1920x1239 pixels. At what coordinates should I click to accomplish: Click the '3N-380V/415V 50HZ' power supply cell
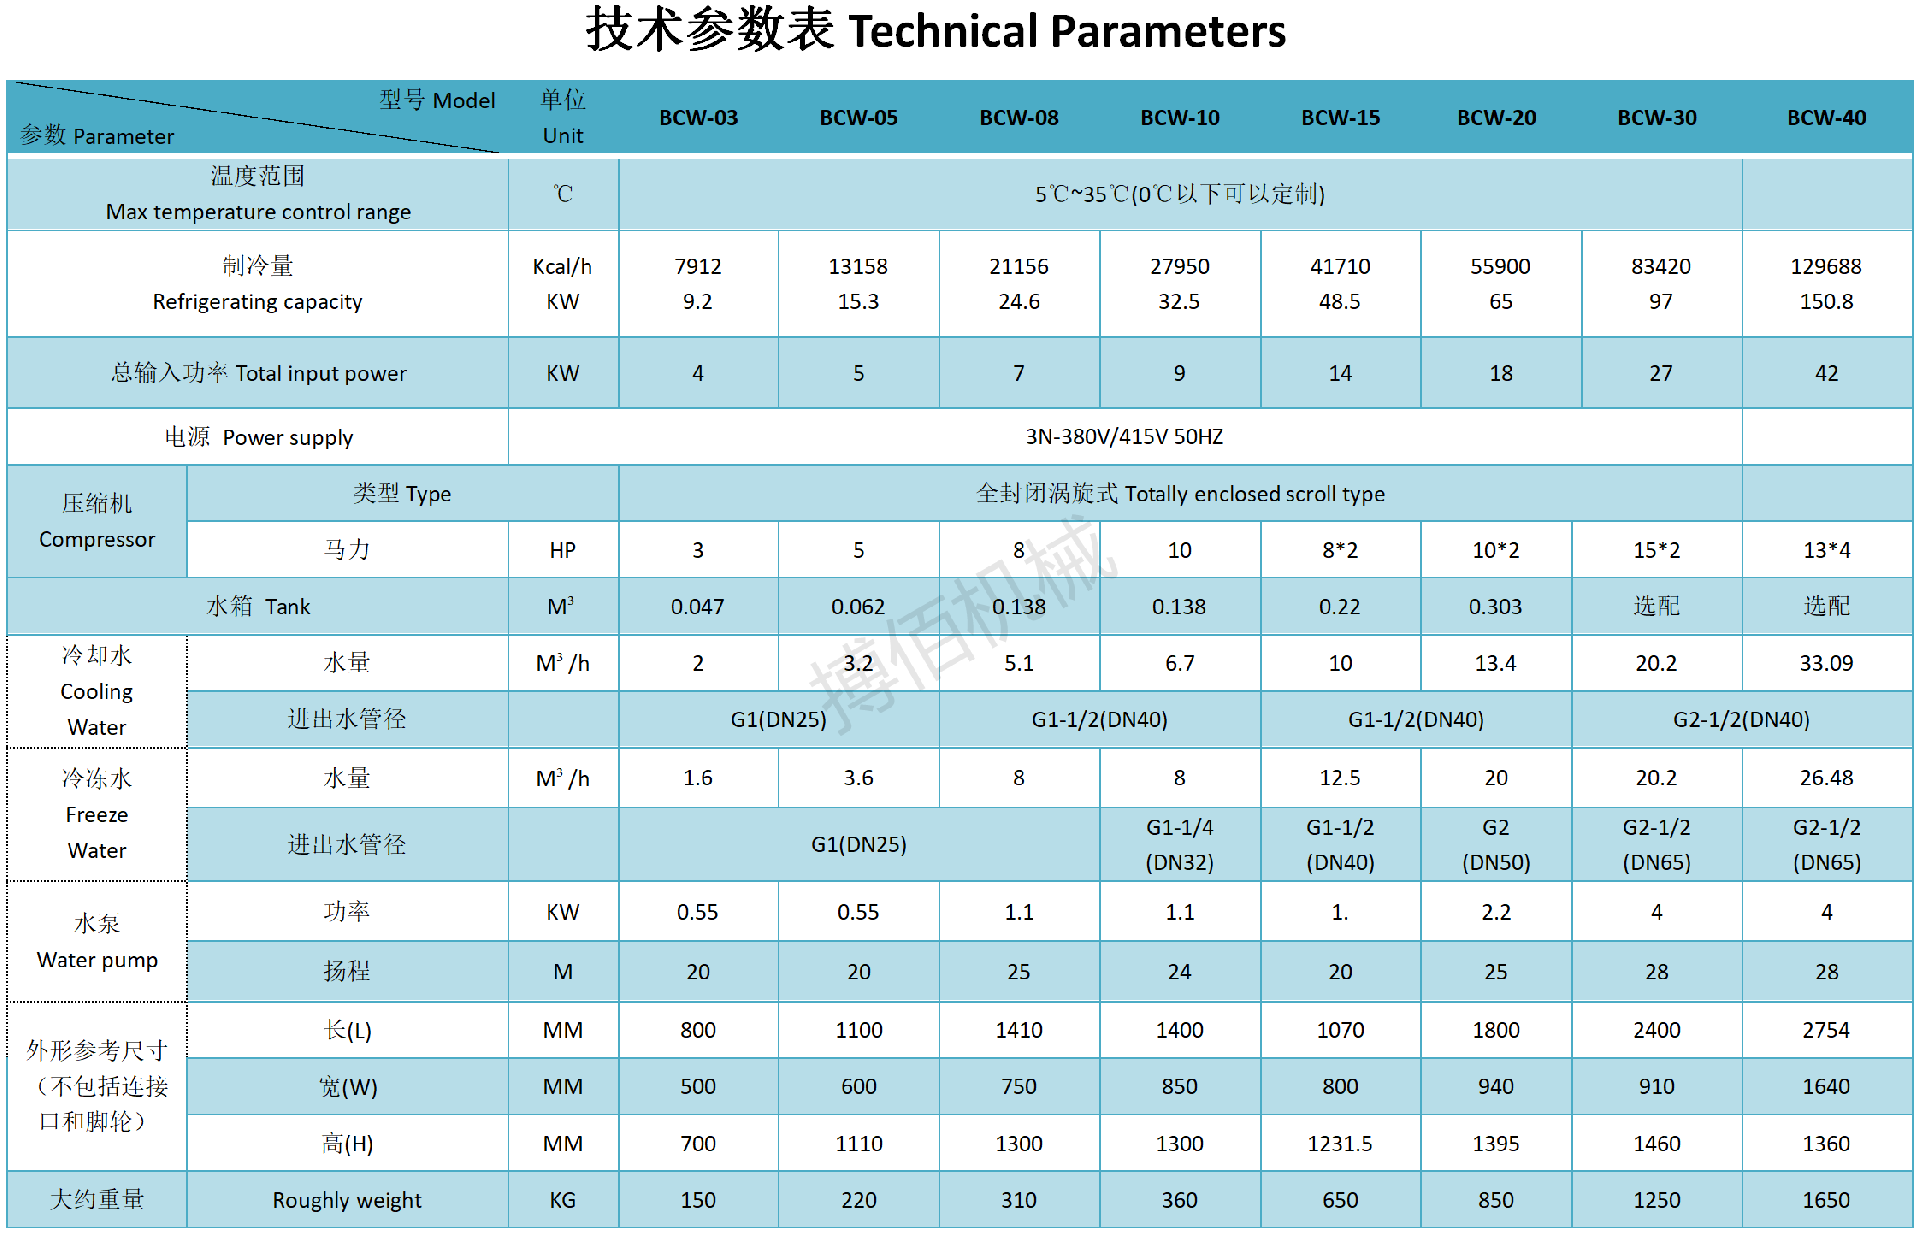click(x=1124, y=437)
